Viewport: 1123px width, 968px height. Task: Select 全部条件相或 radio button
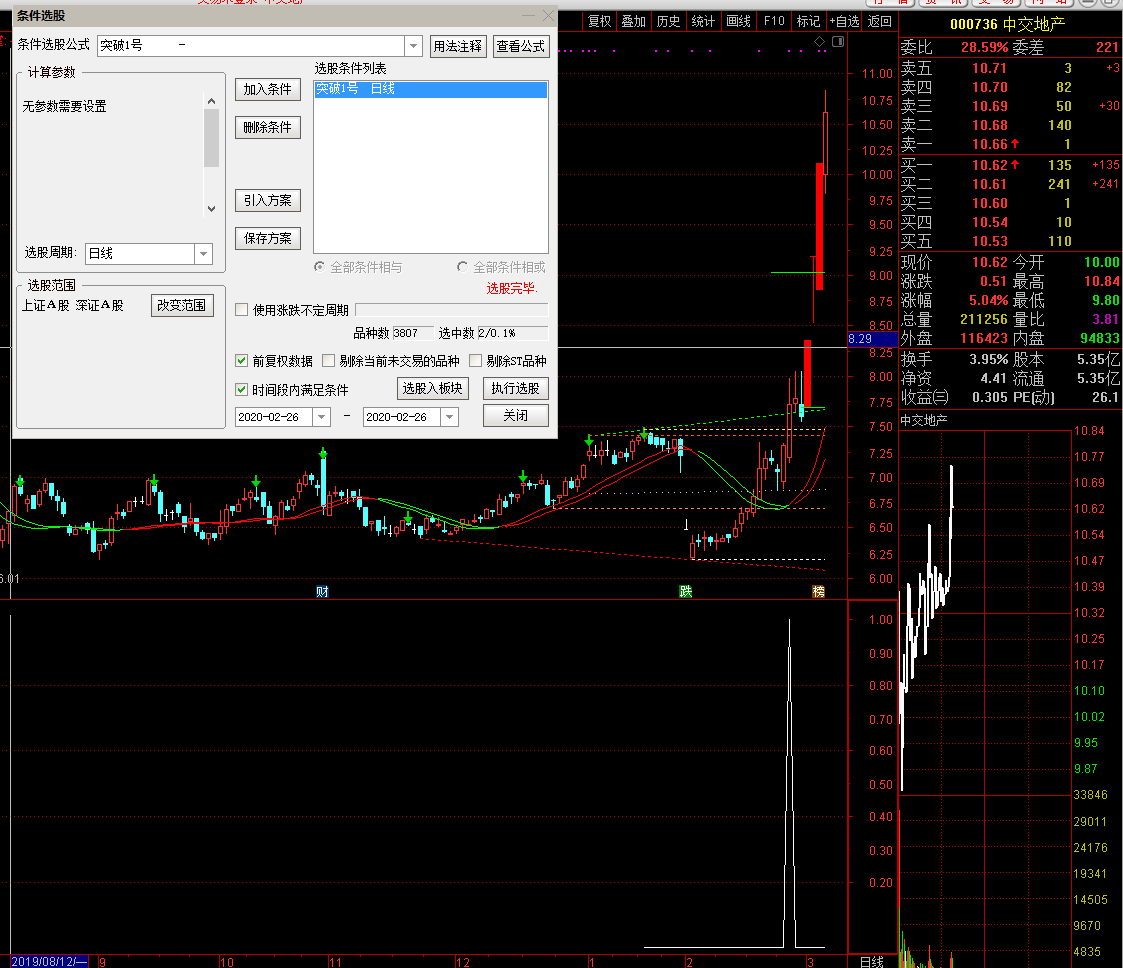pos(462,267)
